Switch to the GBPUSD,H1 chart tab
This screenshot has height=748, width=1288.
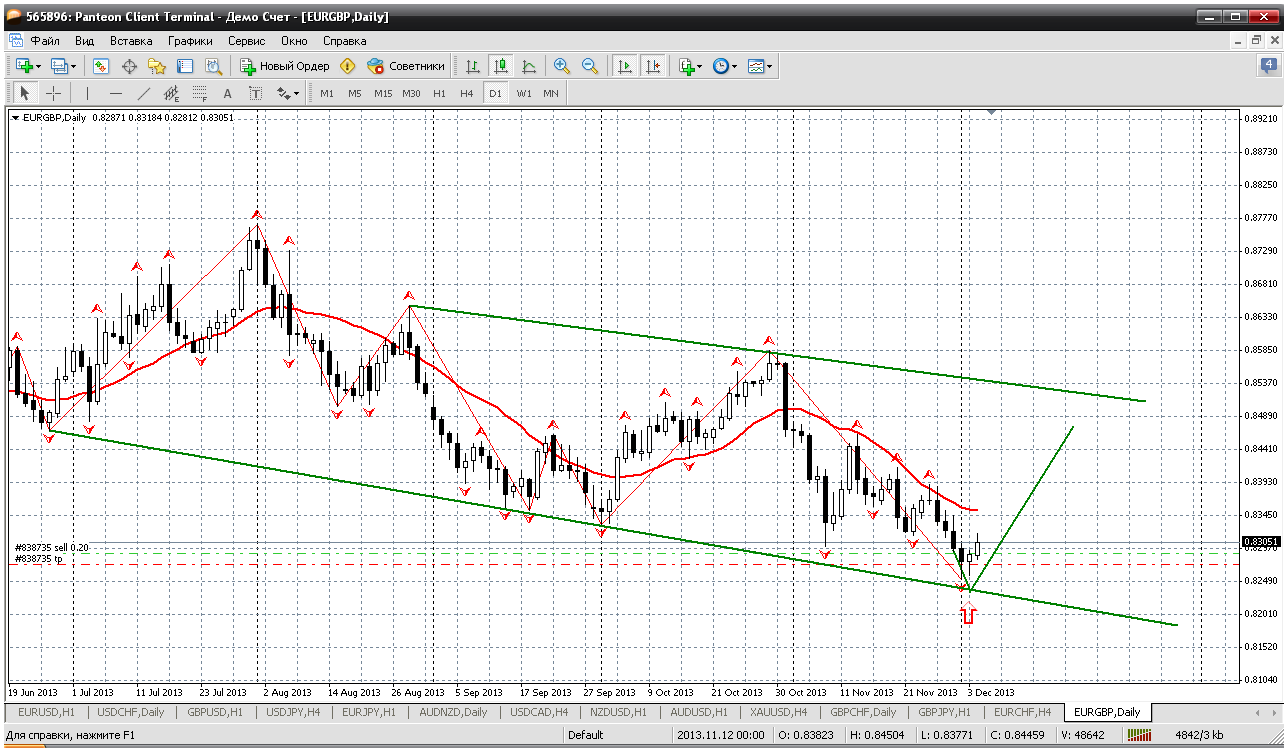pos(215,712)
